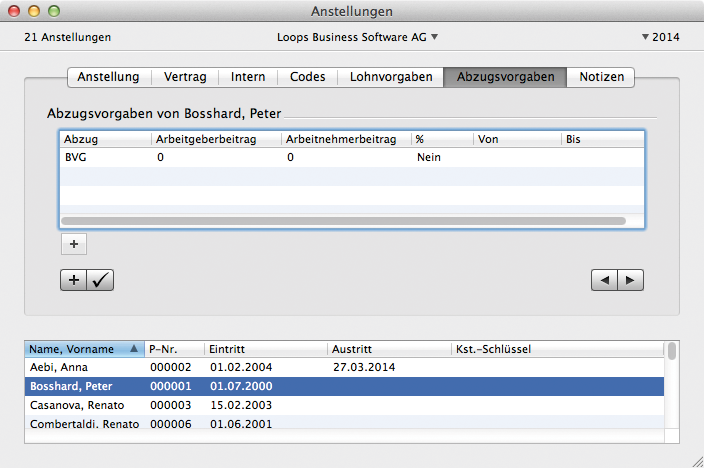The height and width of the screenshot is (468, 704).
Task: Switch to the Codes tab
Action: (x=307, y=77)
